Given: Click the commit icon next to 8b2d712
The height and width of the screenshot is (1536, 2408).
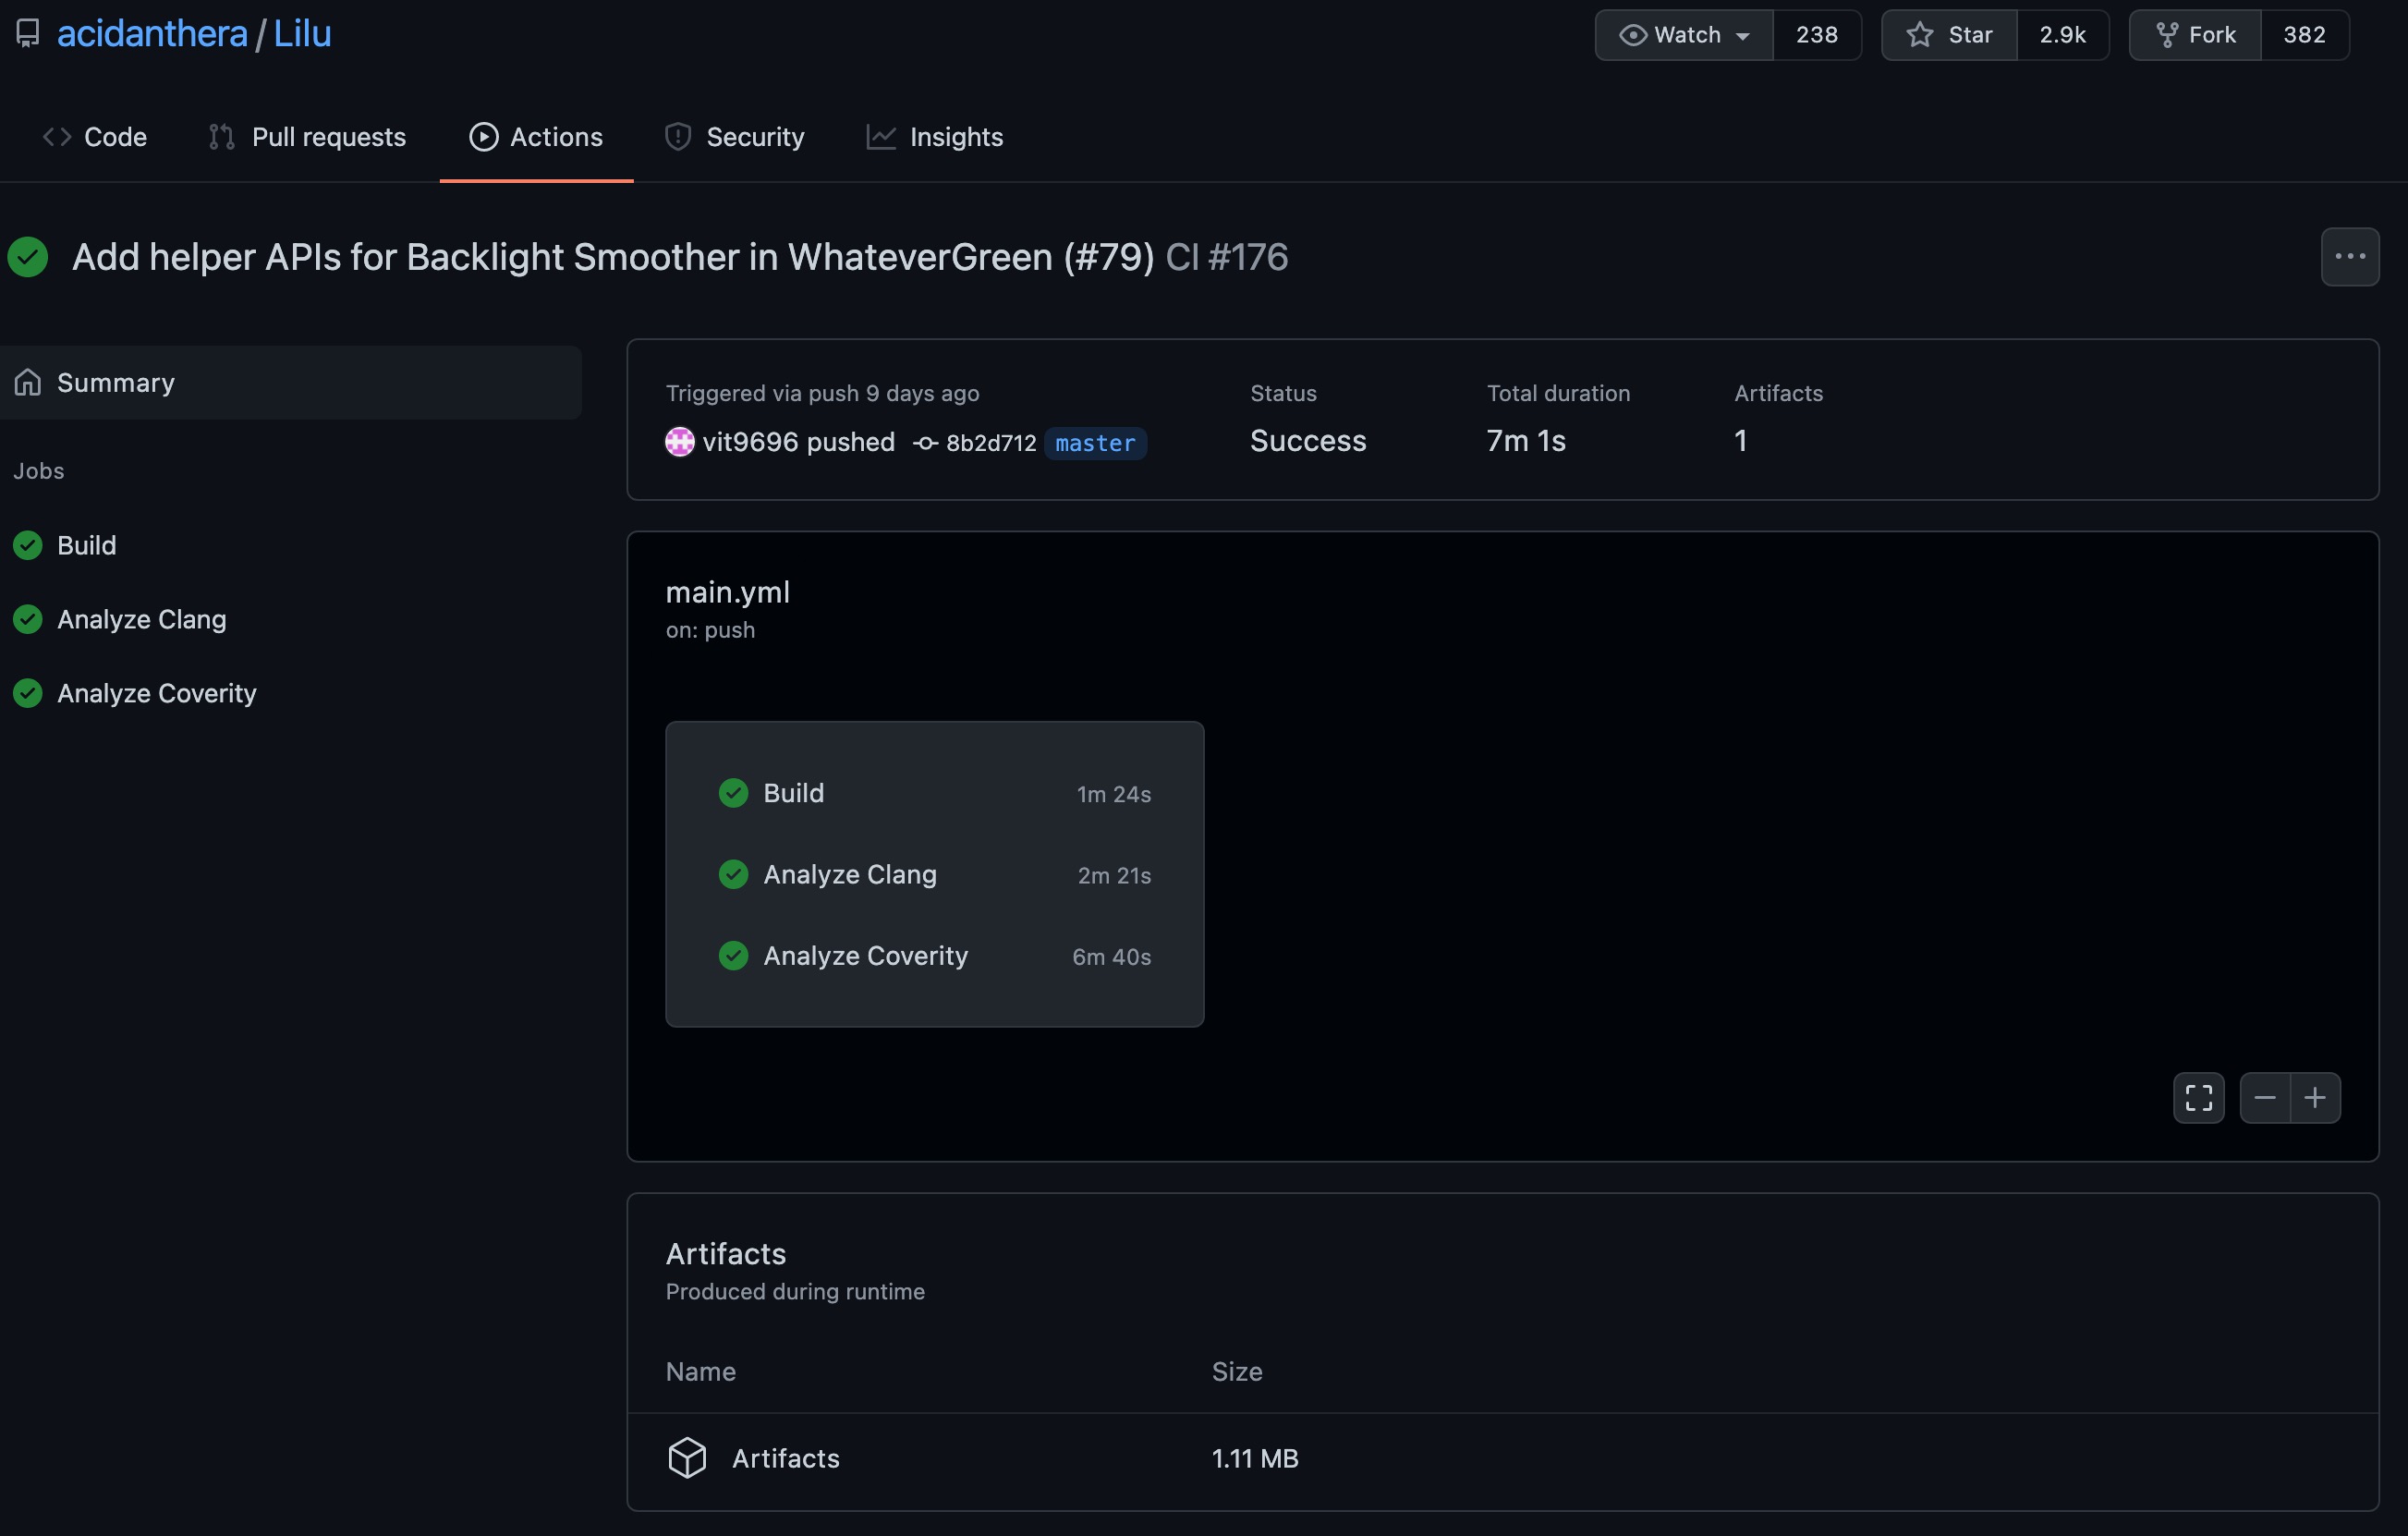Looking at the screenshot, I should tap(925, 443).
